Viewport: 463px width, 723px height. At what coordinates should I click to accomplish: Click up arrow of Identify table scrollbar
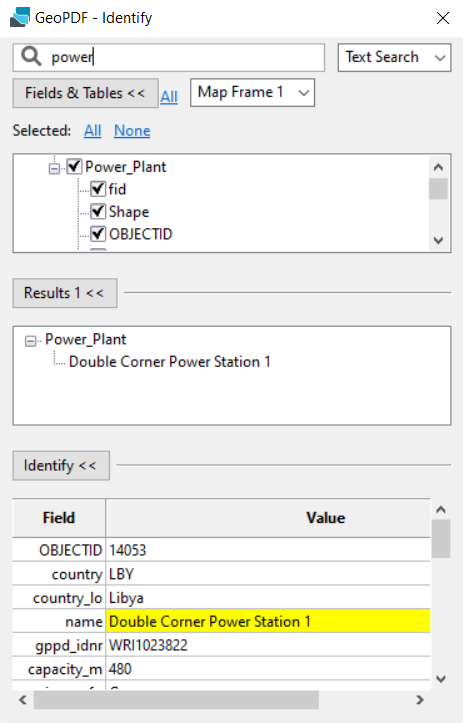(x=441, y=510)
